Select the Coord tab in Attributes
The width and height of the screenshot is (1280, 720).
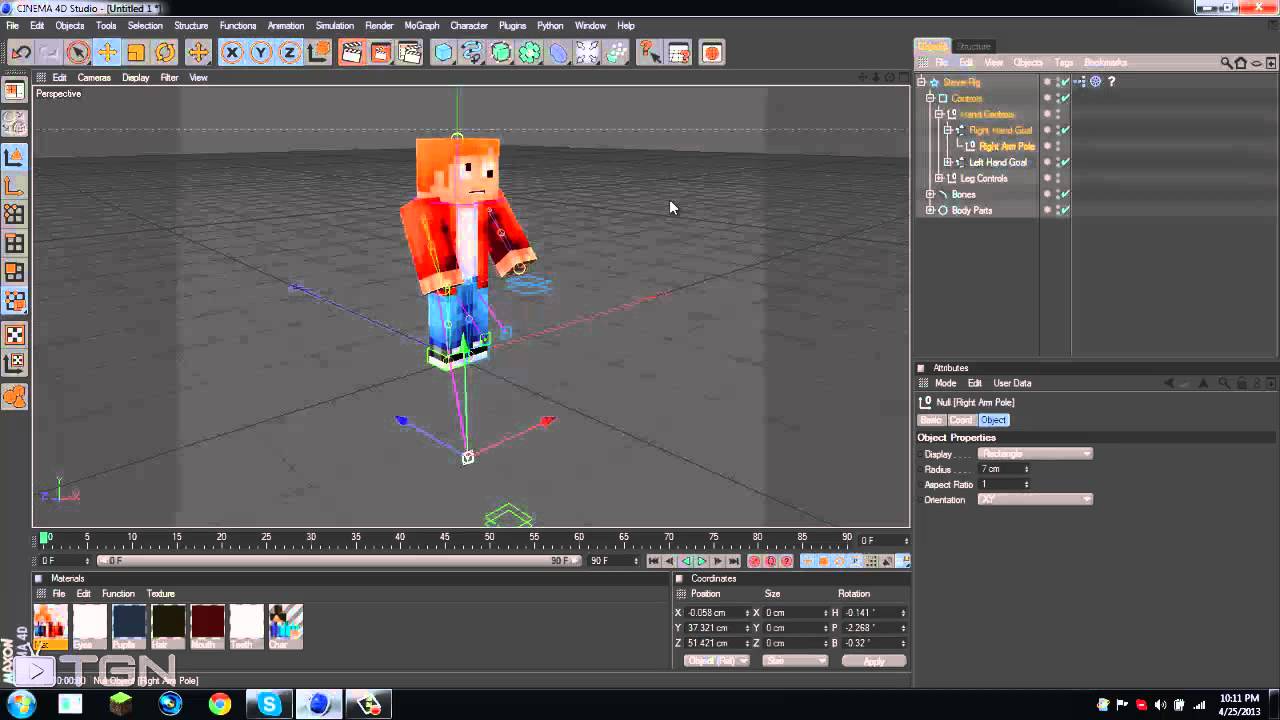tap(961, 420)
